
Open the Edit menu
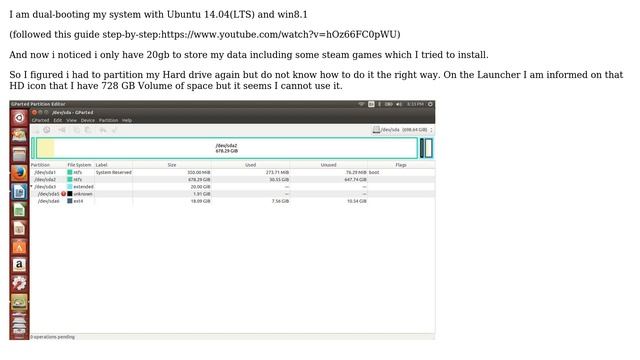click(x=58, y=120)
